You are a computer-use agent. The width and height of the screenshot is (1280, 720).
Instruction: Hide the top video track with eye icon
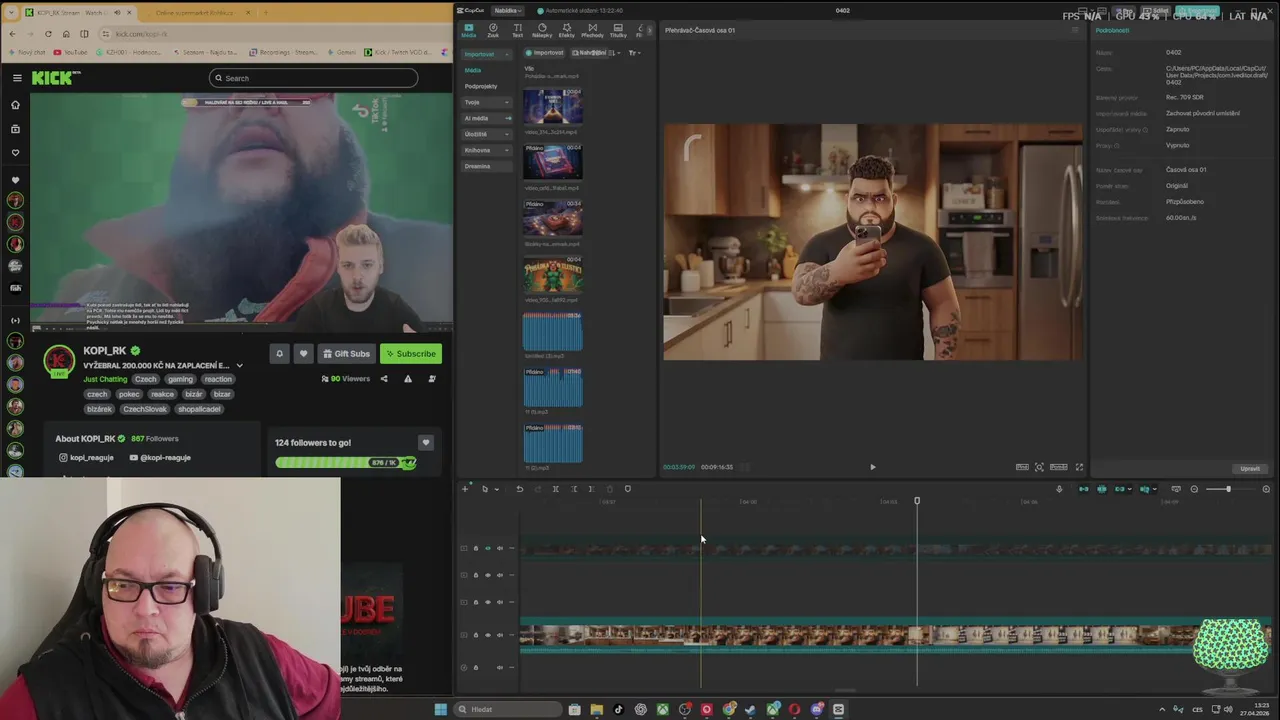pos(488,548)
